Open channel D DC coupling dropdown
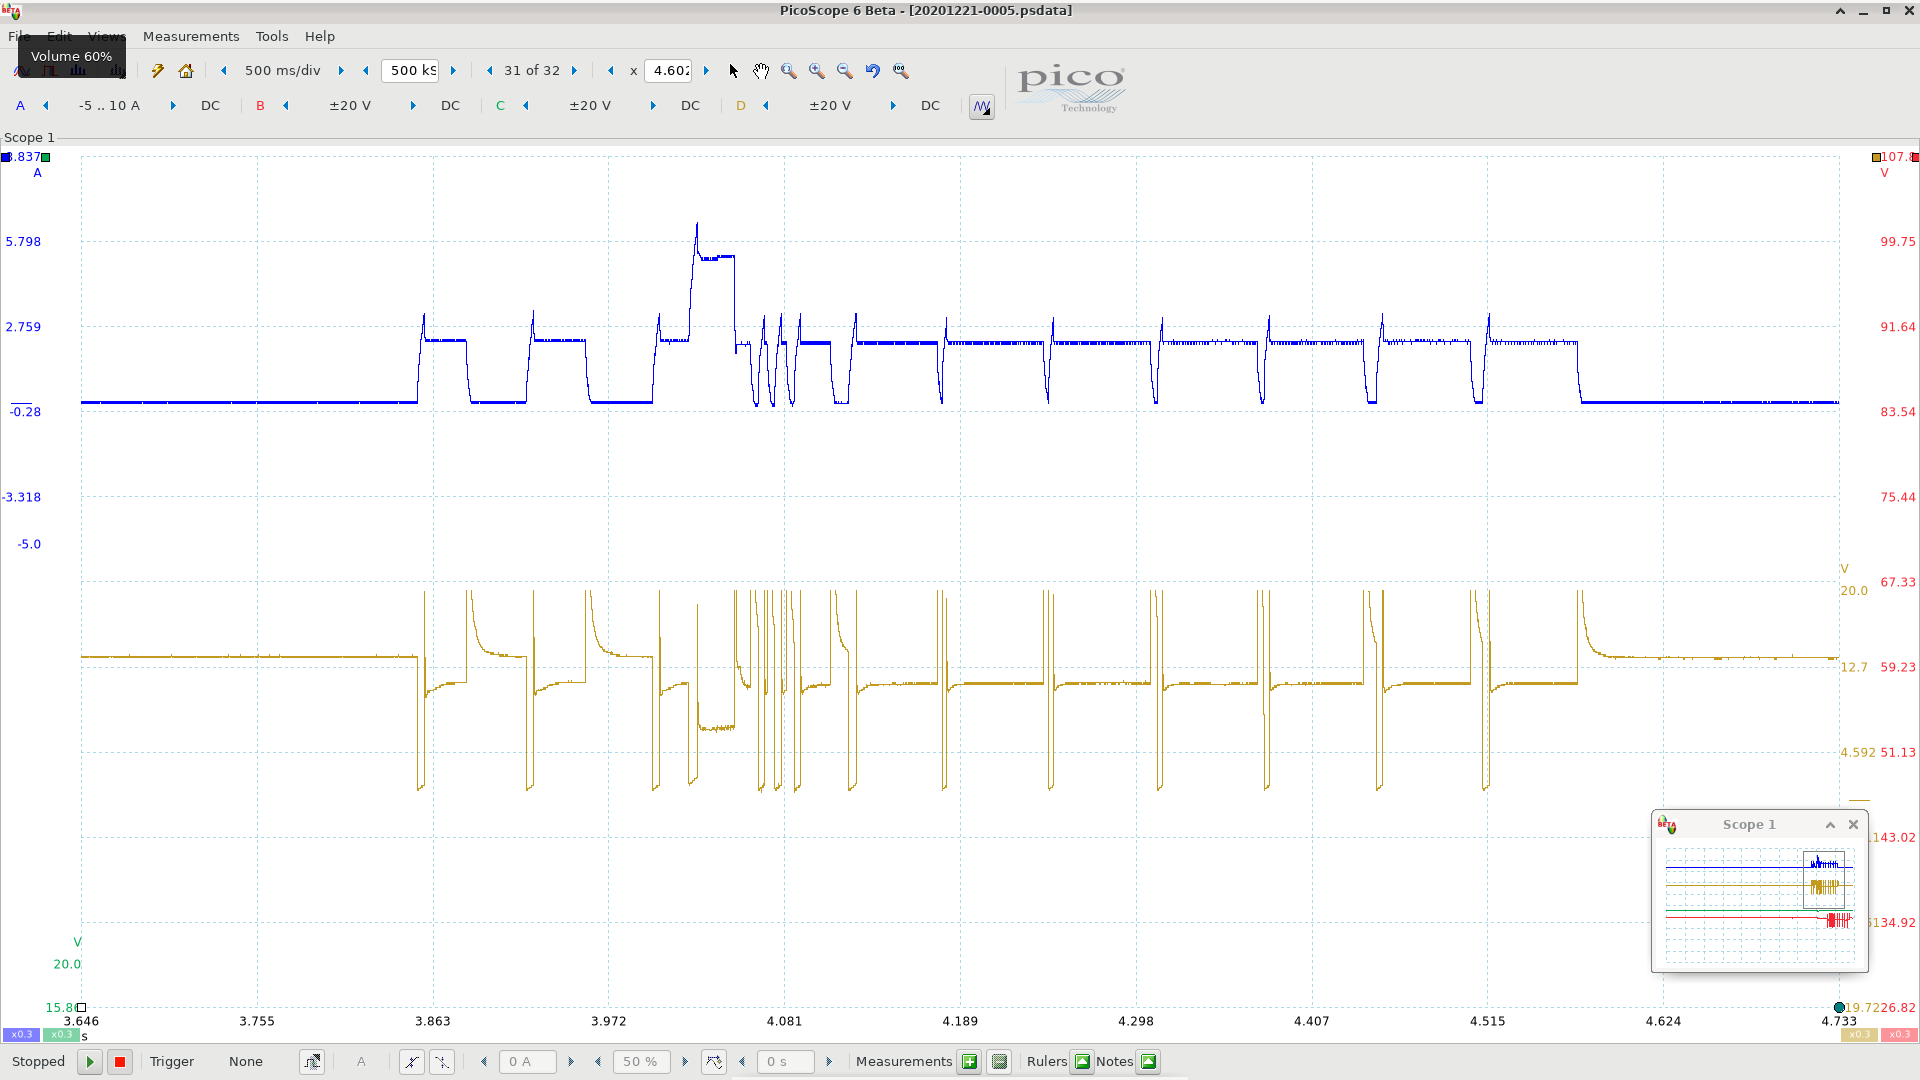1920x1080 pixels. click(930, 106)
